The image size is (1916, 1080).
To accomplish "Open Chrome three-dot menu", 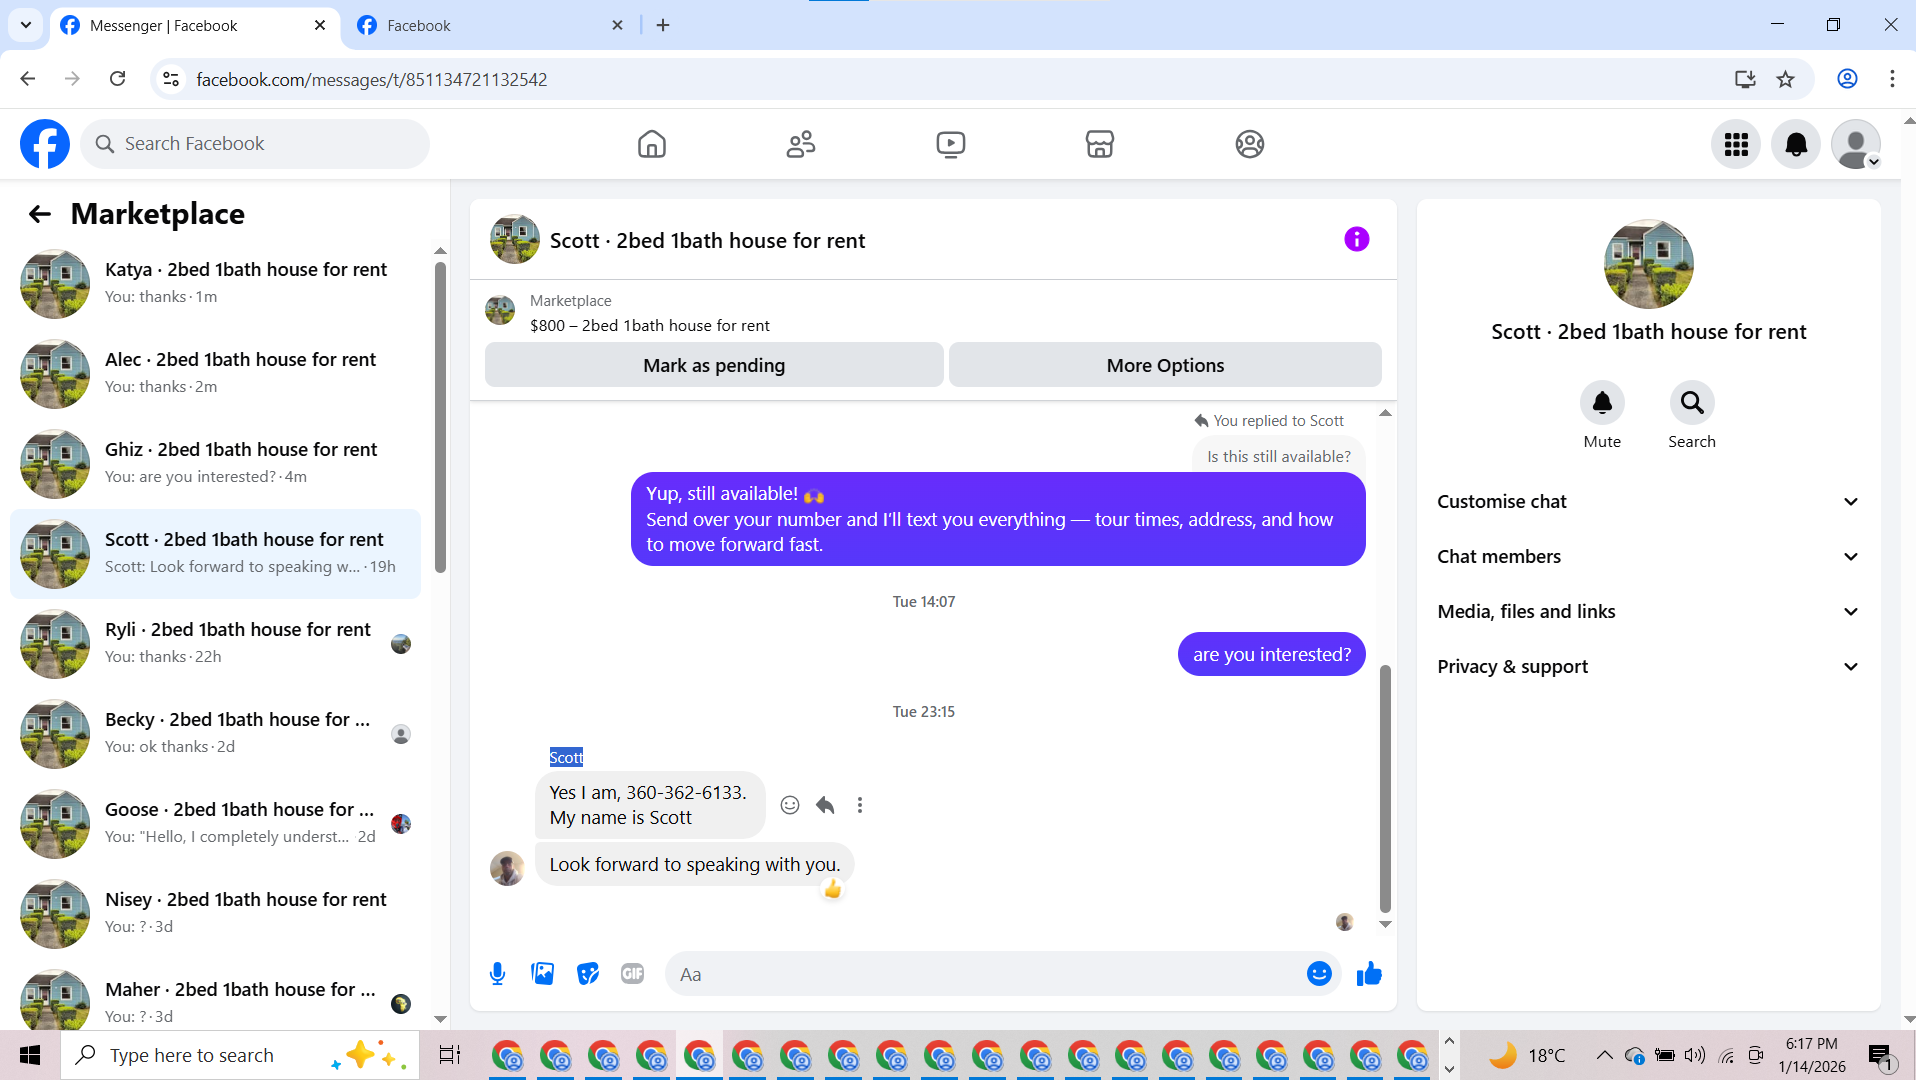I will 1892,79.
